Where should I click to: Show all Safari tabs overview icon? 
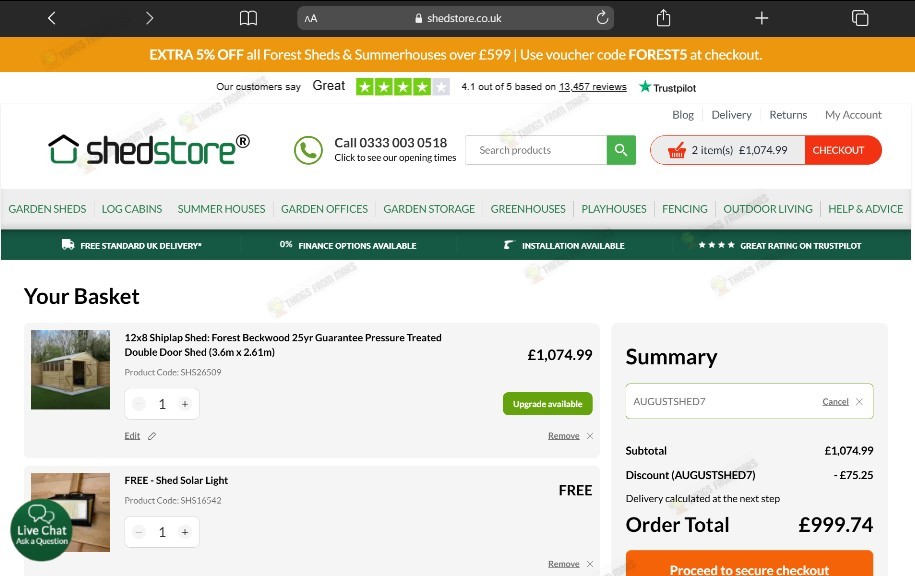[860, 18]
